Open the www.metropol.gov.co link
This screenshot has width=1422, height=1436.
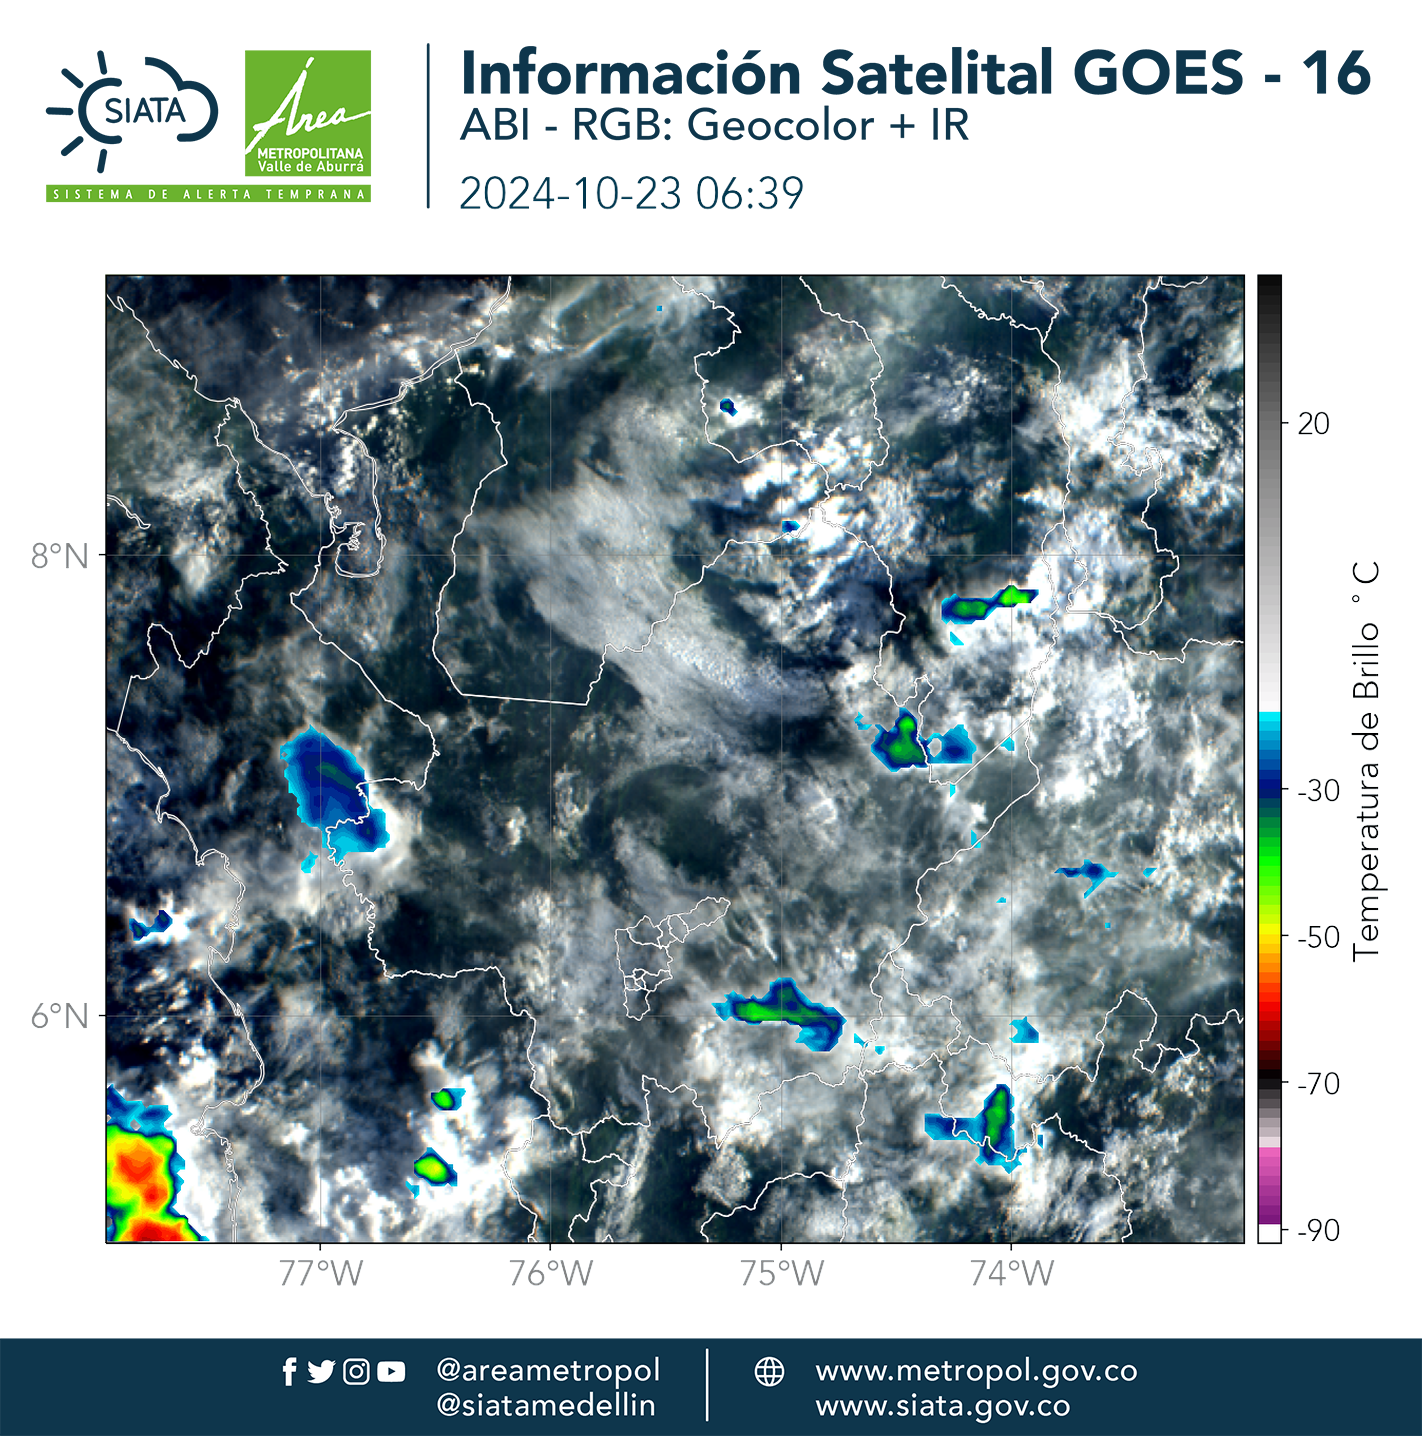[976, 1370]
